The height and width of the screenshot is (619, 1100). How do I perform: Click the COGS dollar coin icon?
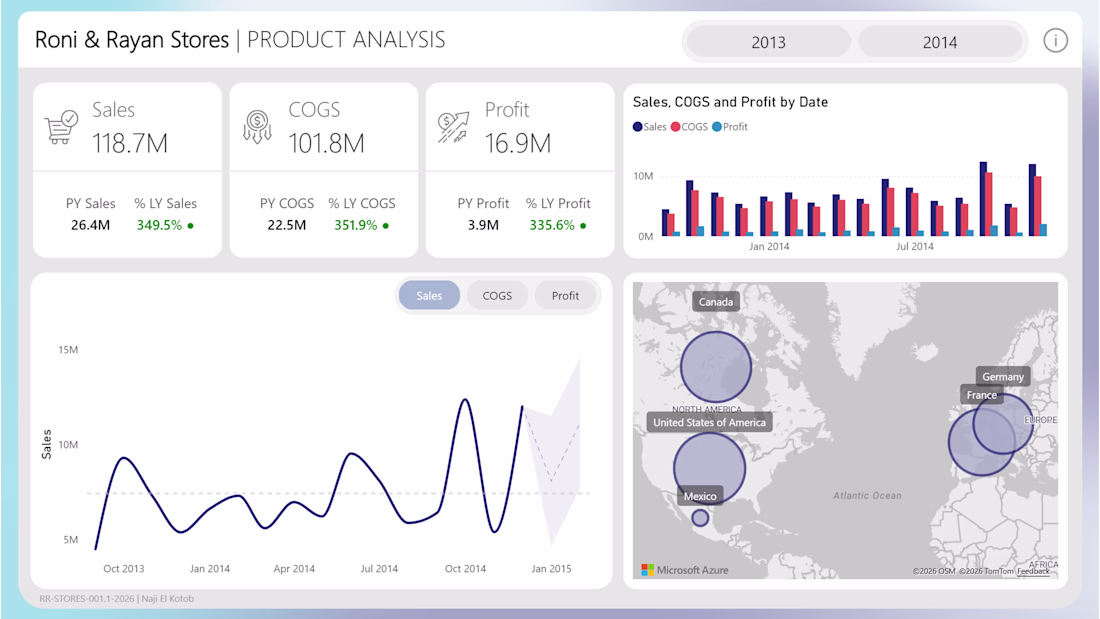point(257,127)
